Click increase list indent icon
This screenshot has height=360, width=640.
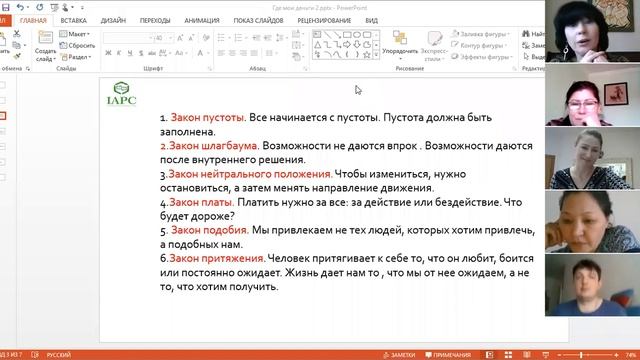click(267, 38)
